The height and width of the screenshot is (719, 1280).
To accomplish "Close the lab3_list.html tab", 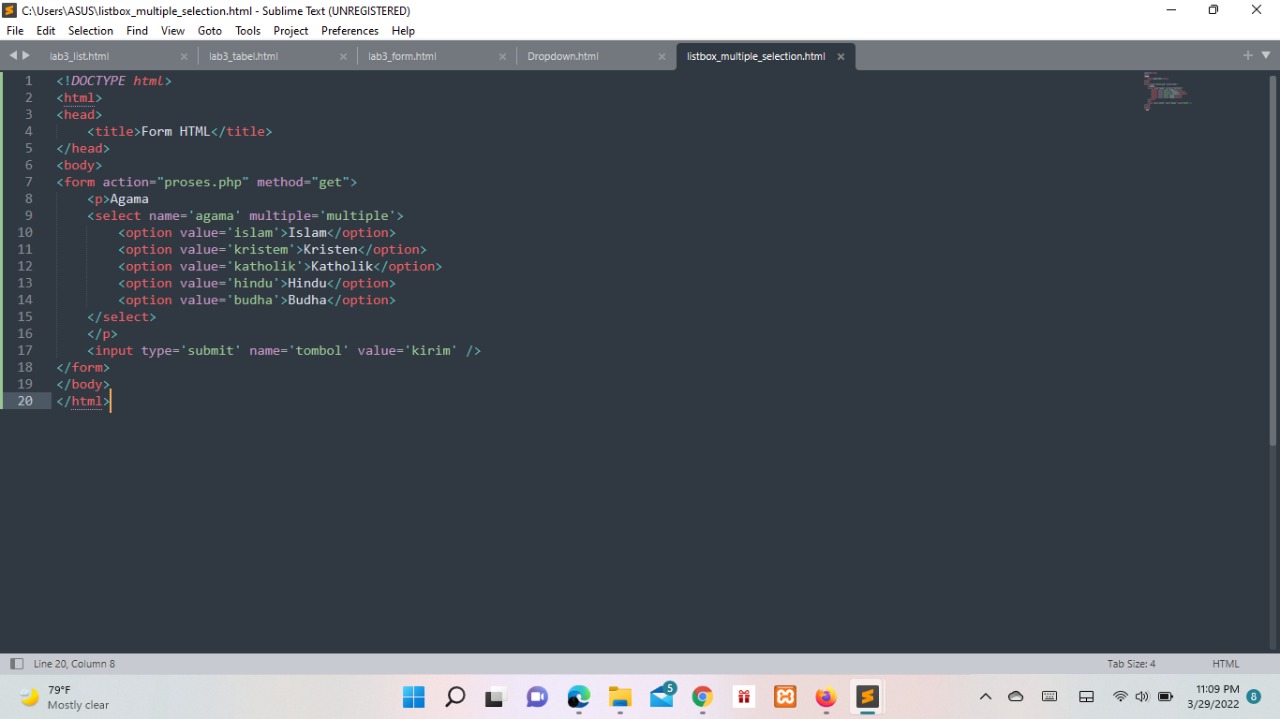I will click(x=184, y=57).
